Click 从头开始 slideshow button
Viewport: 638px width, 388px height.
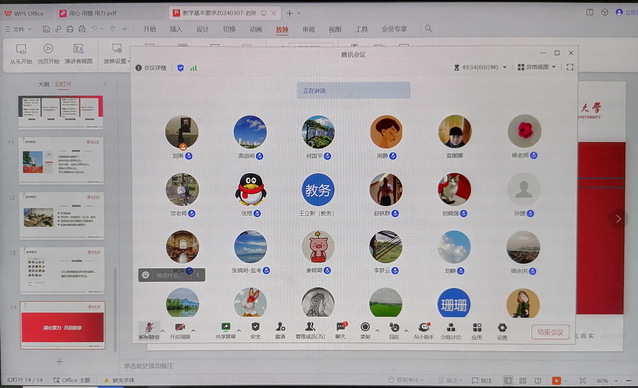pos(21,54)
